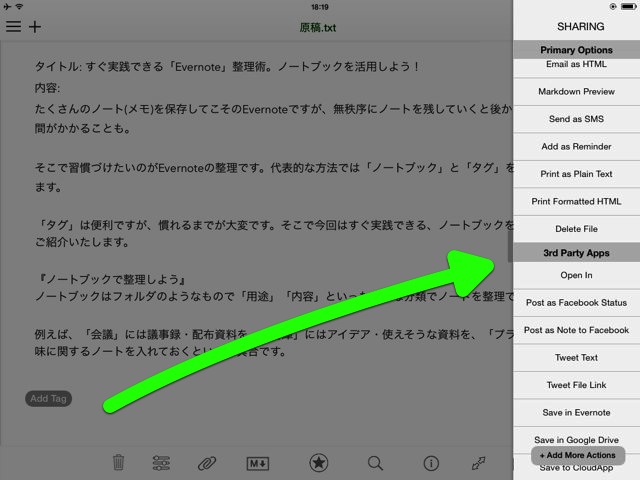Open the hamburger menu icon

[x=13, y=27]
